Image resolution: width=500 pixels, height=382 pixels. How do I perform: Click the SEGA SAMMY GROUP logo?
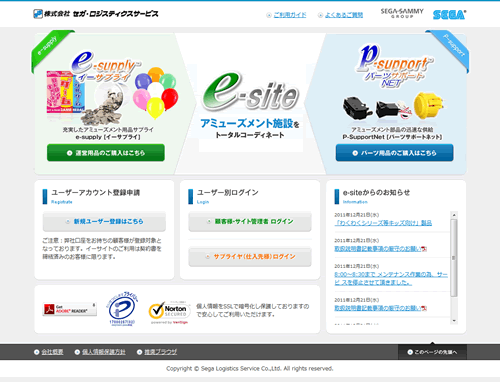tap(402, 13)
